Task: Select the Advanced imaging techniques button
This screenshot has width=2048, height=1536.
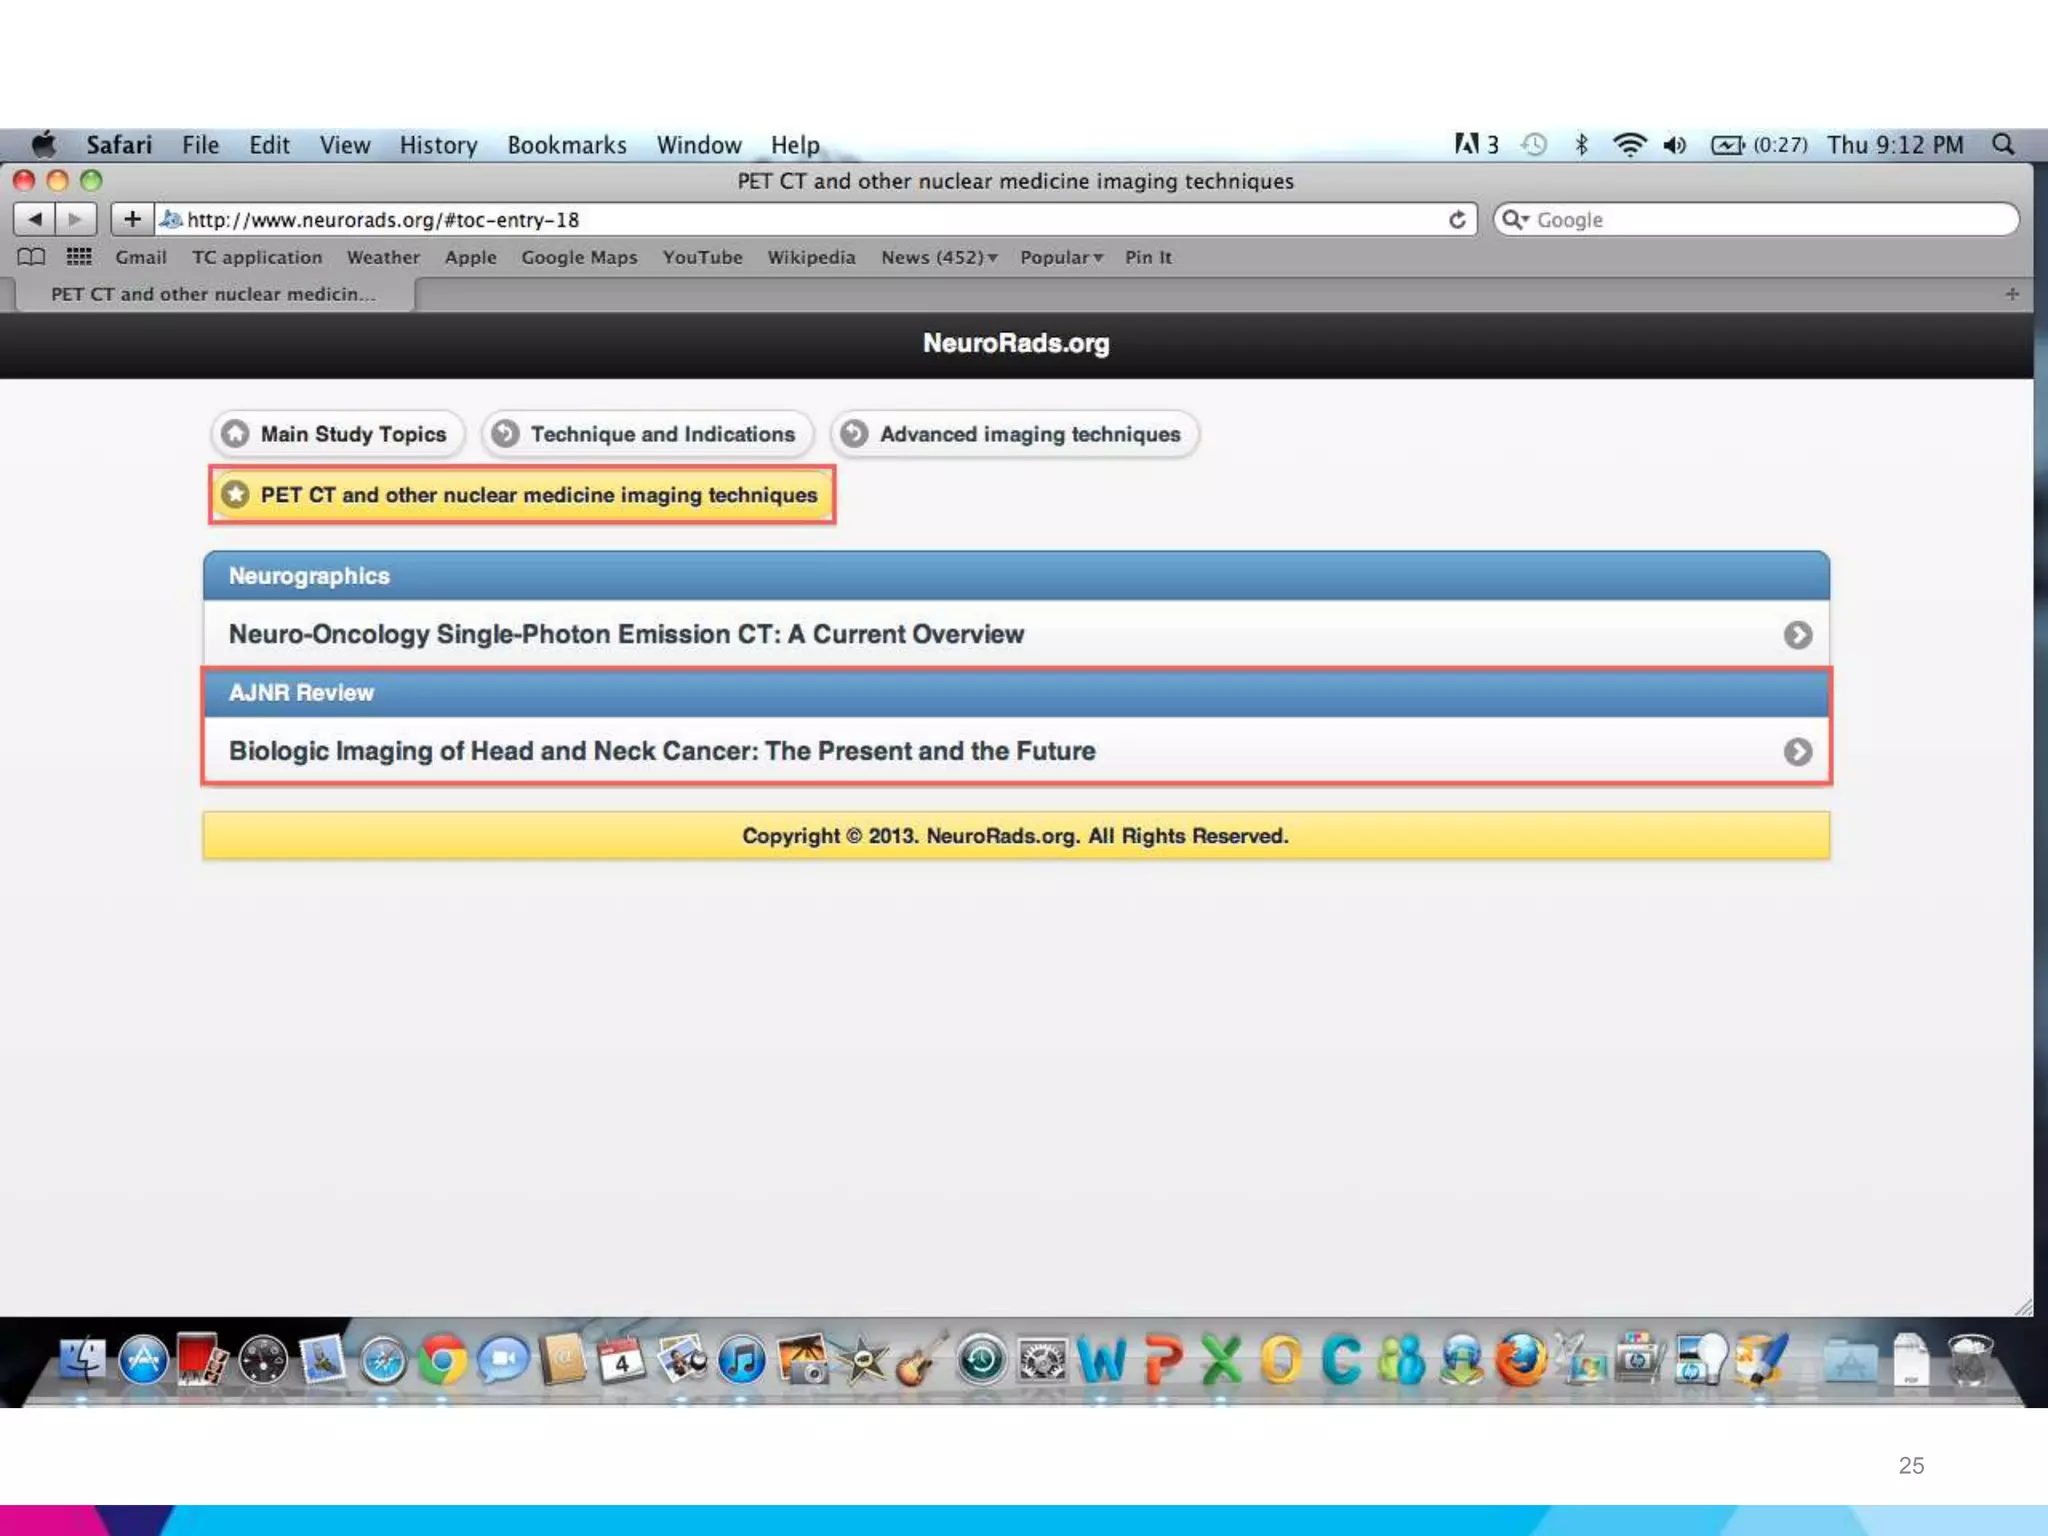Action: [x=1014, y=434]
